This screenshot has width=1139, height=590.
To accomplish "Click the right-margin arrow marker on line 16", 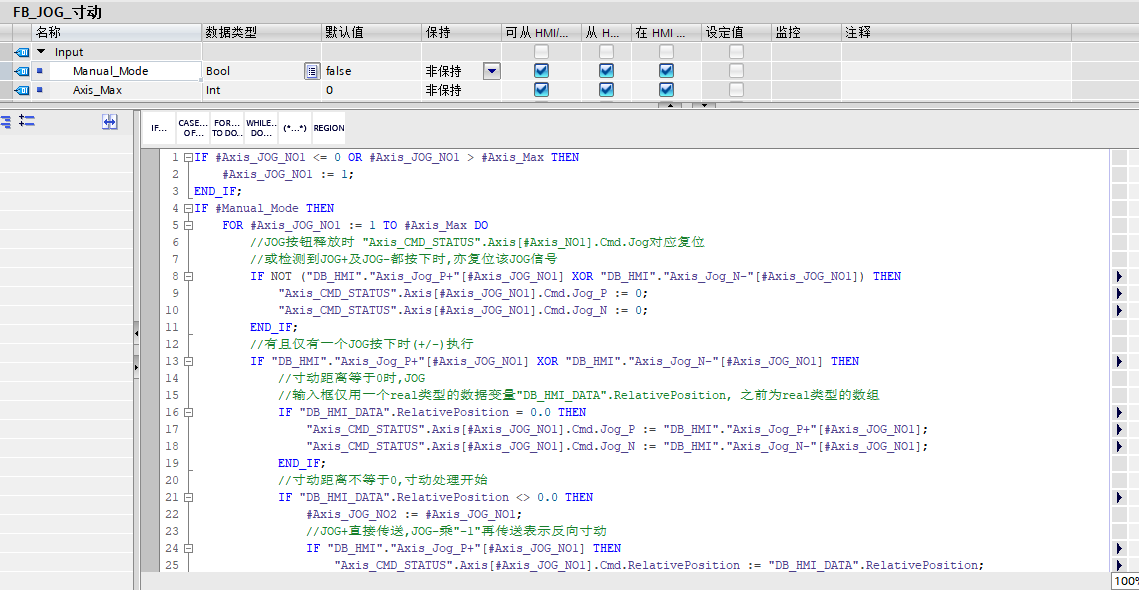I will 1119,412.
